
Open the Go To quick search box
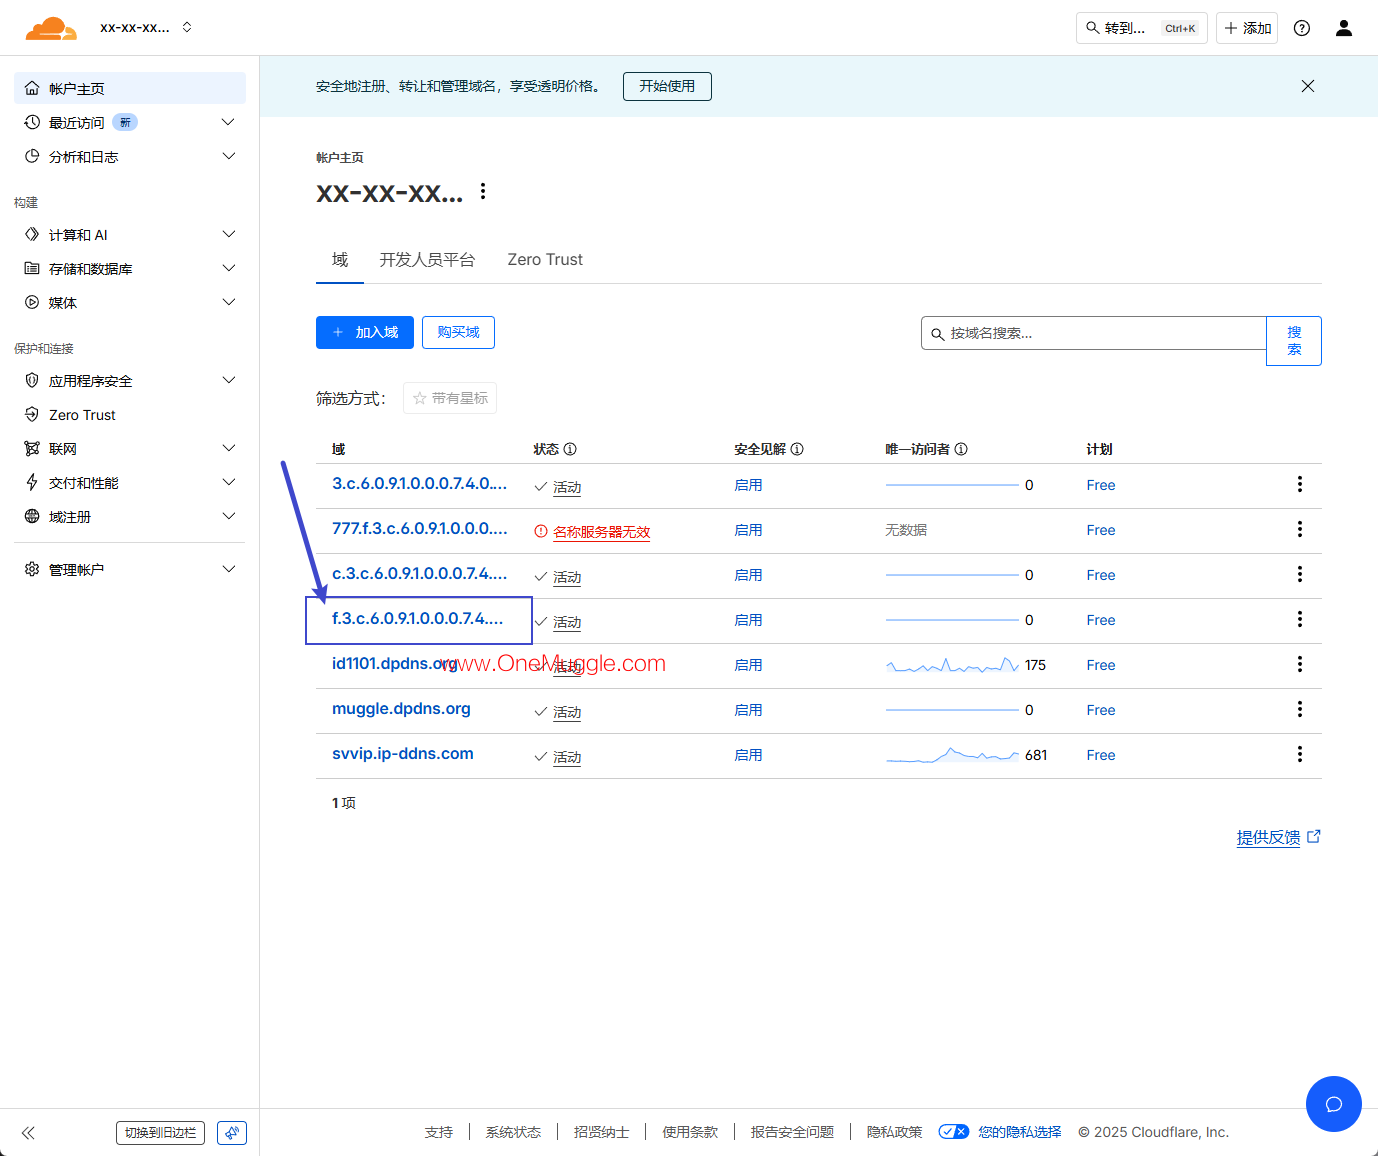point(1142,28)
